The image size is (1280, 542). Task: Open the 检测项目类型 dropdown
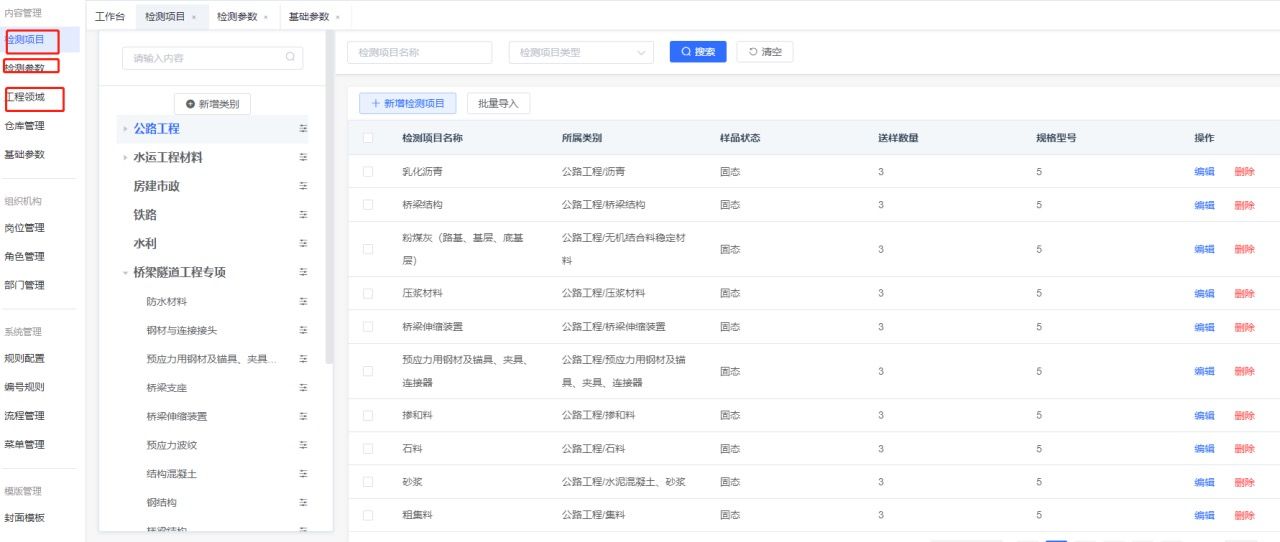[x=581, y=52]
